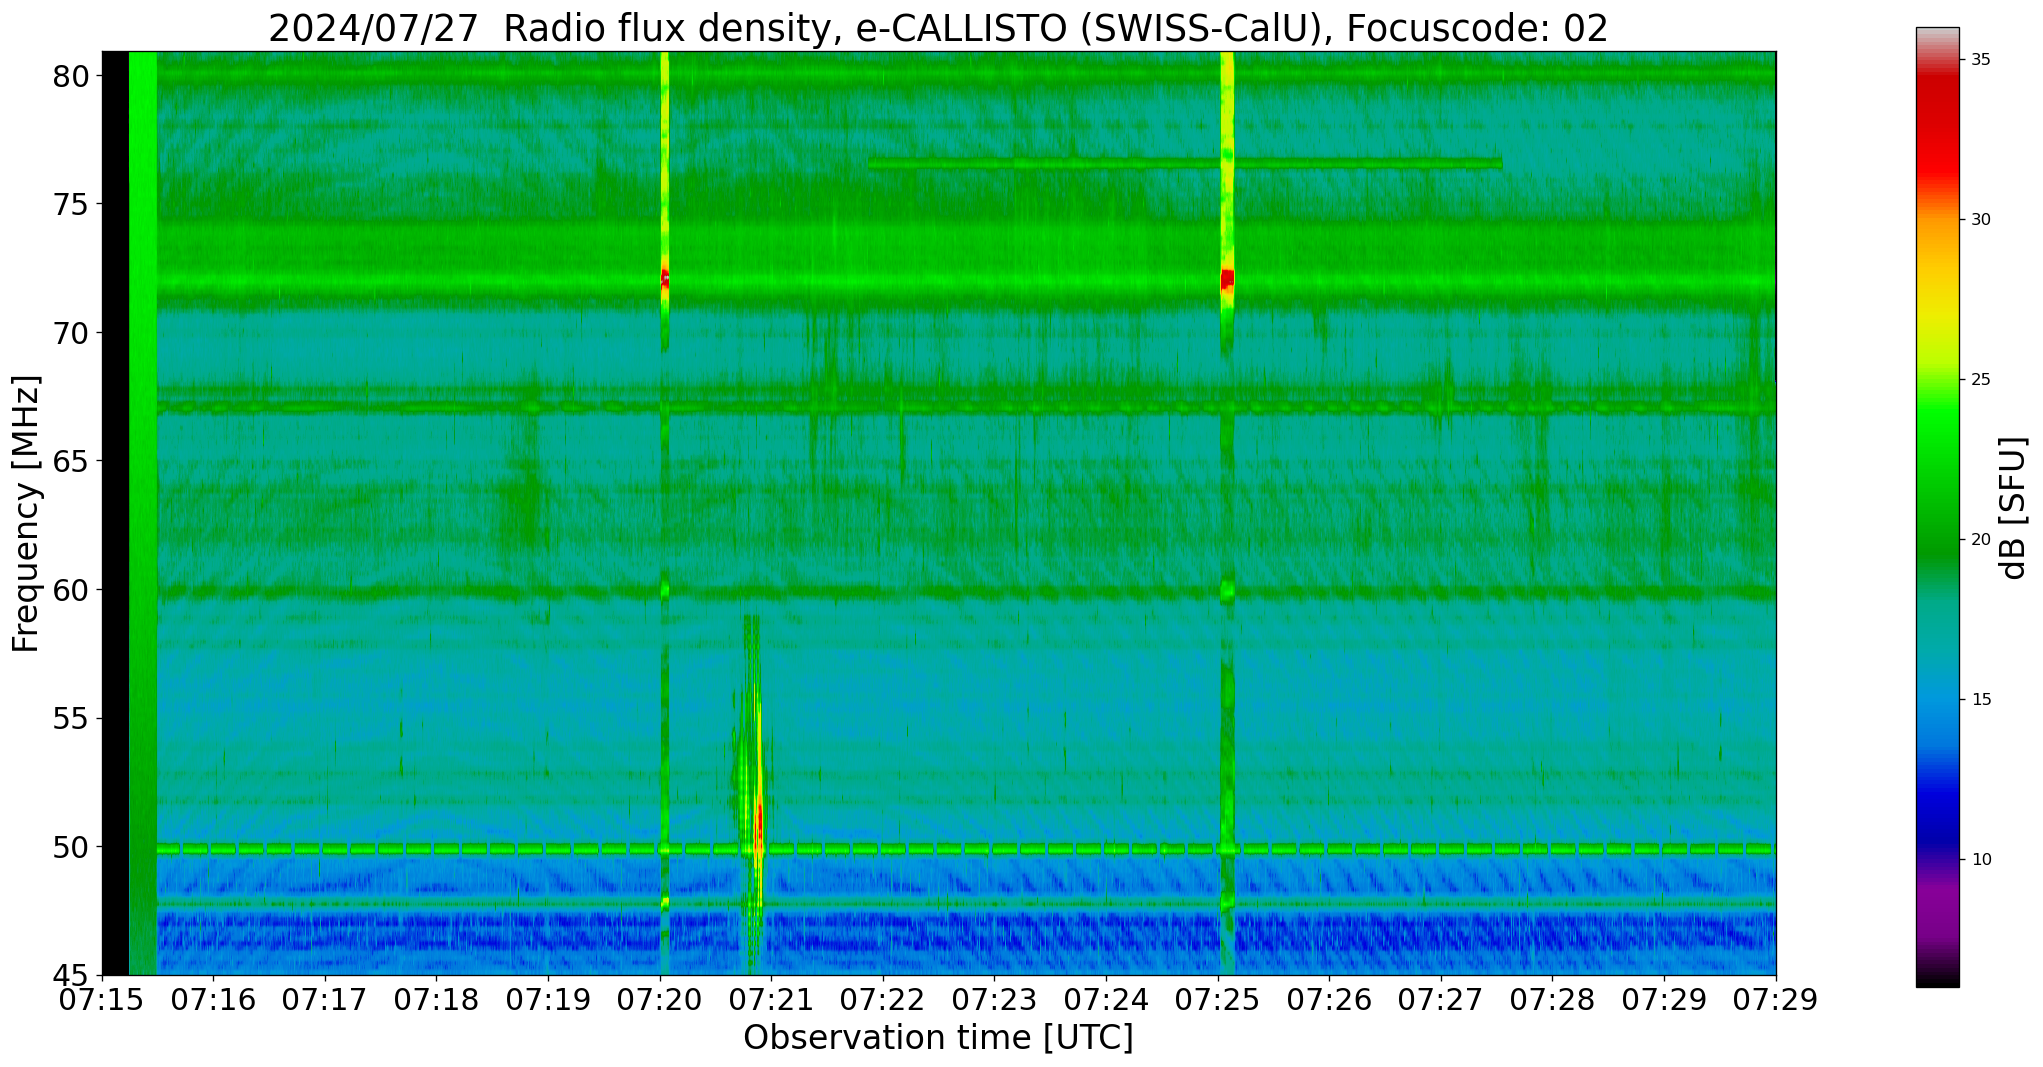Viewport: 2043px width, 1067px height.
Task: Click the 07:19 time tick label
Action: [548, 1000]
